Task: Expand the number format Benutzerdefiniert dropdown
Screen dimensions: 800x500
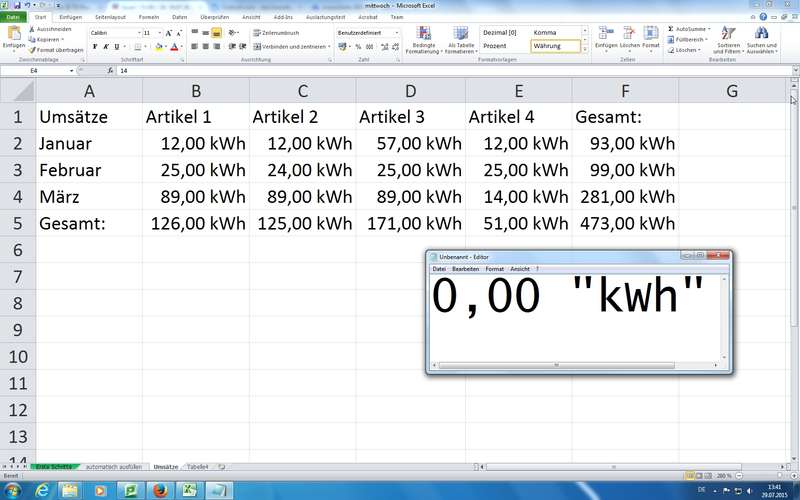Action: pyautogui.click(x=396, y=32)
